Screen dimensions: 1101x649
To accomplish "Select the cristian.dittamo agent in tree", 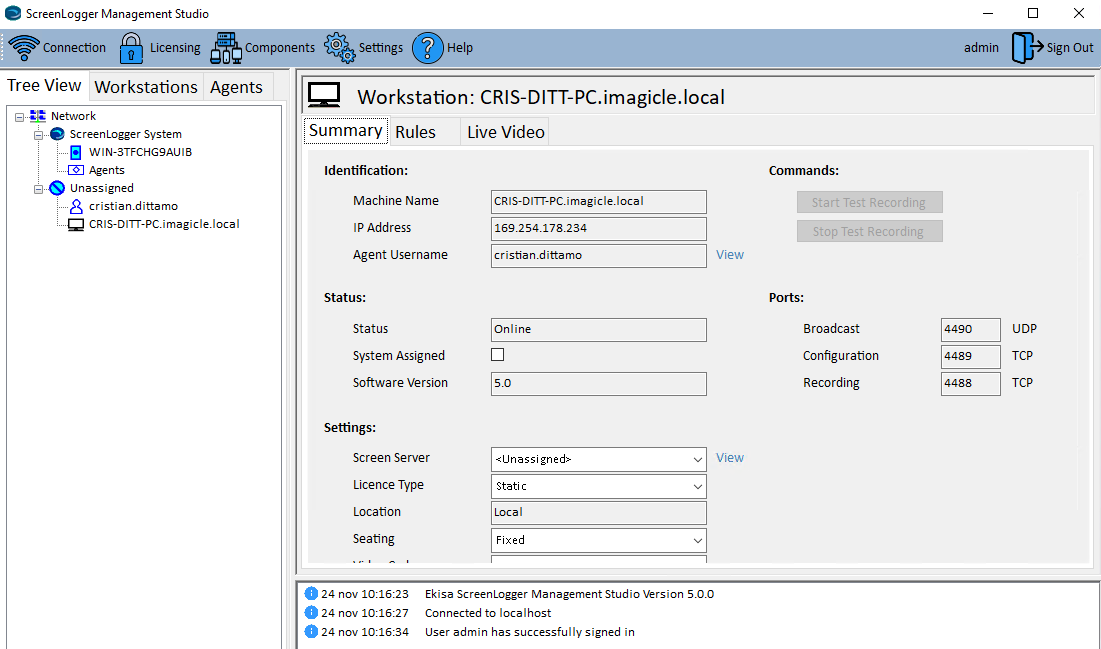I will [133, 206].
